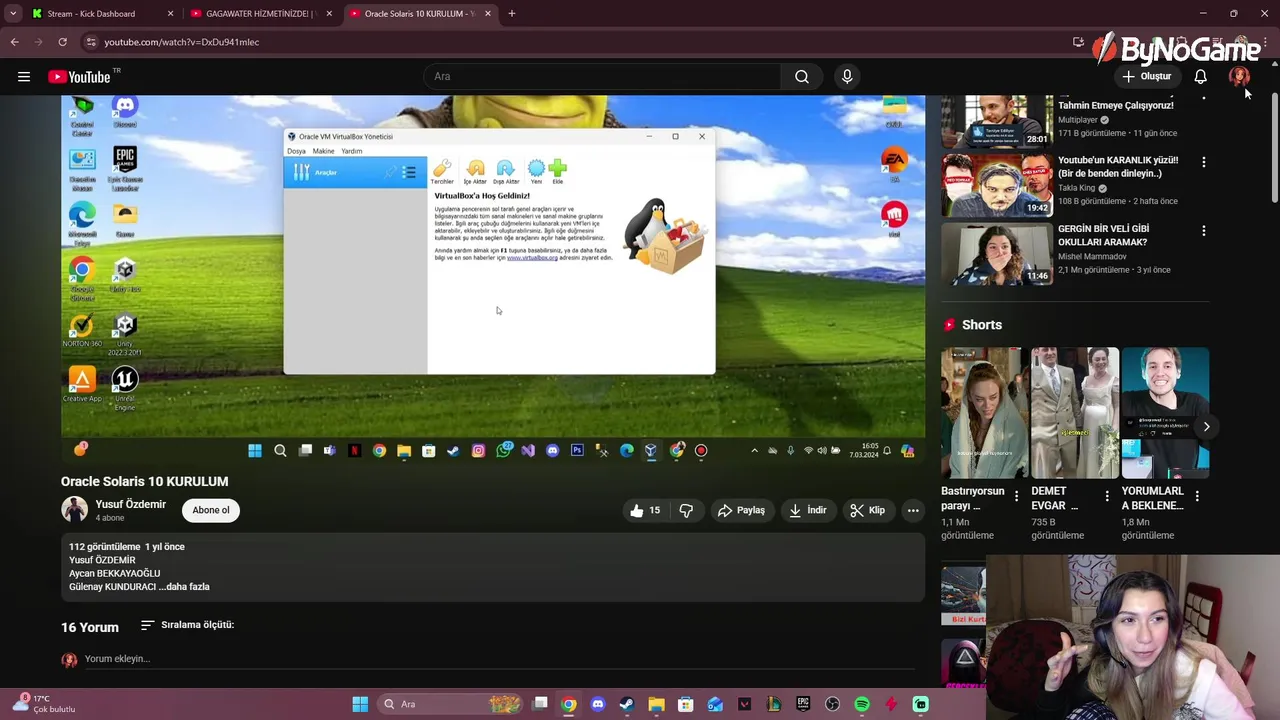Viewport: 1280px width, 720px height.
Task: Click the search magnifier button on YouTube
Action: pyautogui.click(x=802, y=76)
